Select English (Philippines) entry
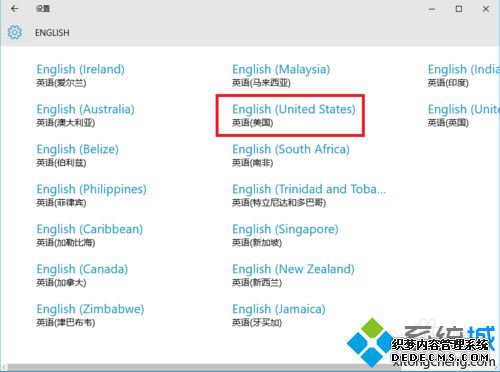This screenshot has height=372, width=500. click(91, 196)
